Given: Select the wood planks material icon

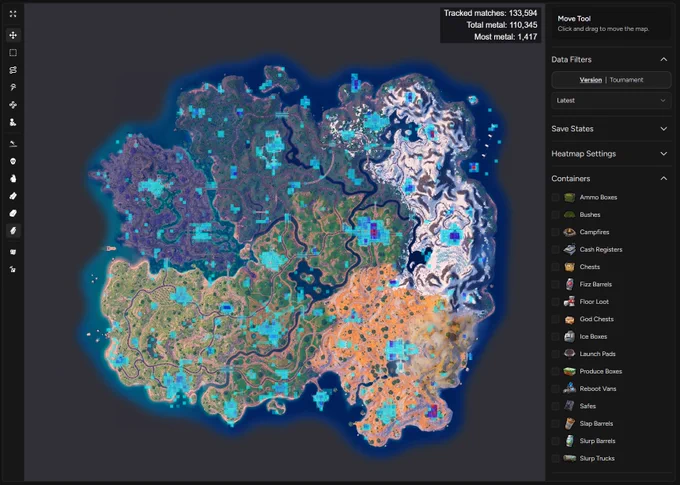Looking at the screenshot, I should coord(13,196).
